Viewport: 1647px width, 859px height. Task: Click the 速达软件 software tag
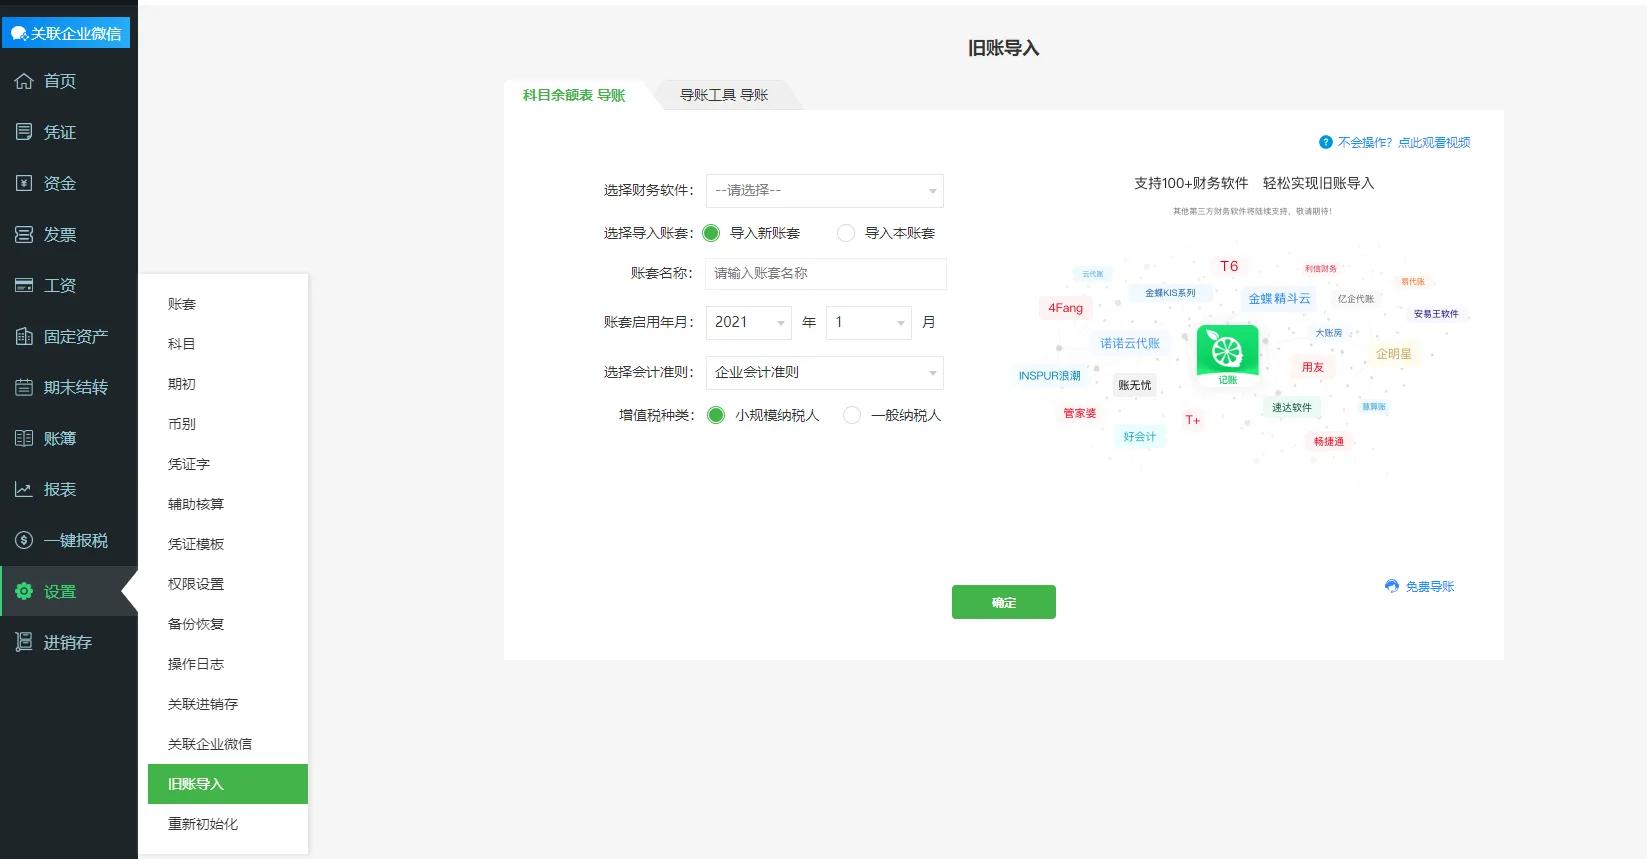(x=1291, y=407)
